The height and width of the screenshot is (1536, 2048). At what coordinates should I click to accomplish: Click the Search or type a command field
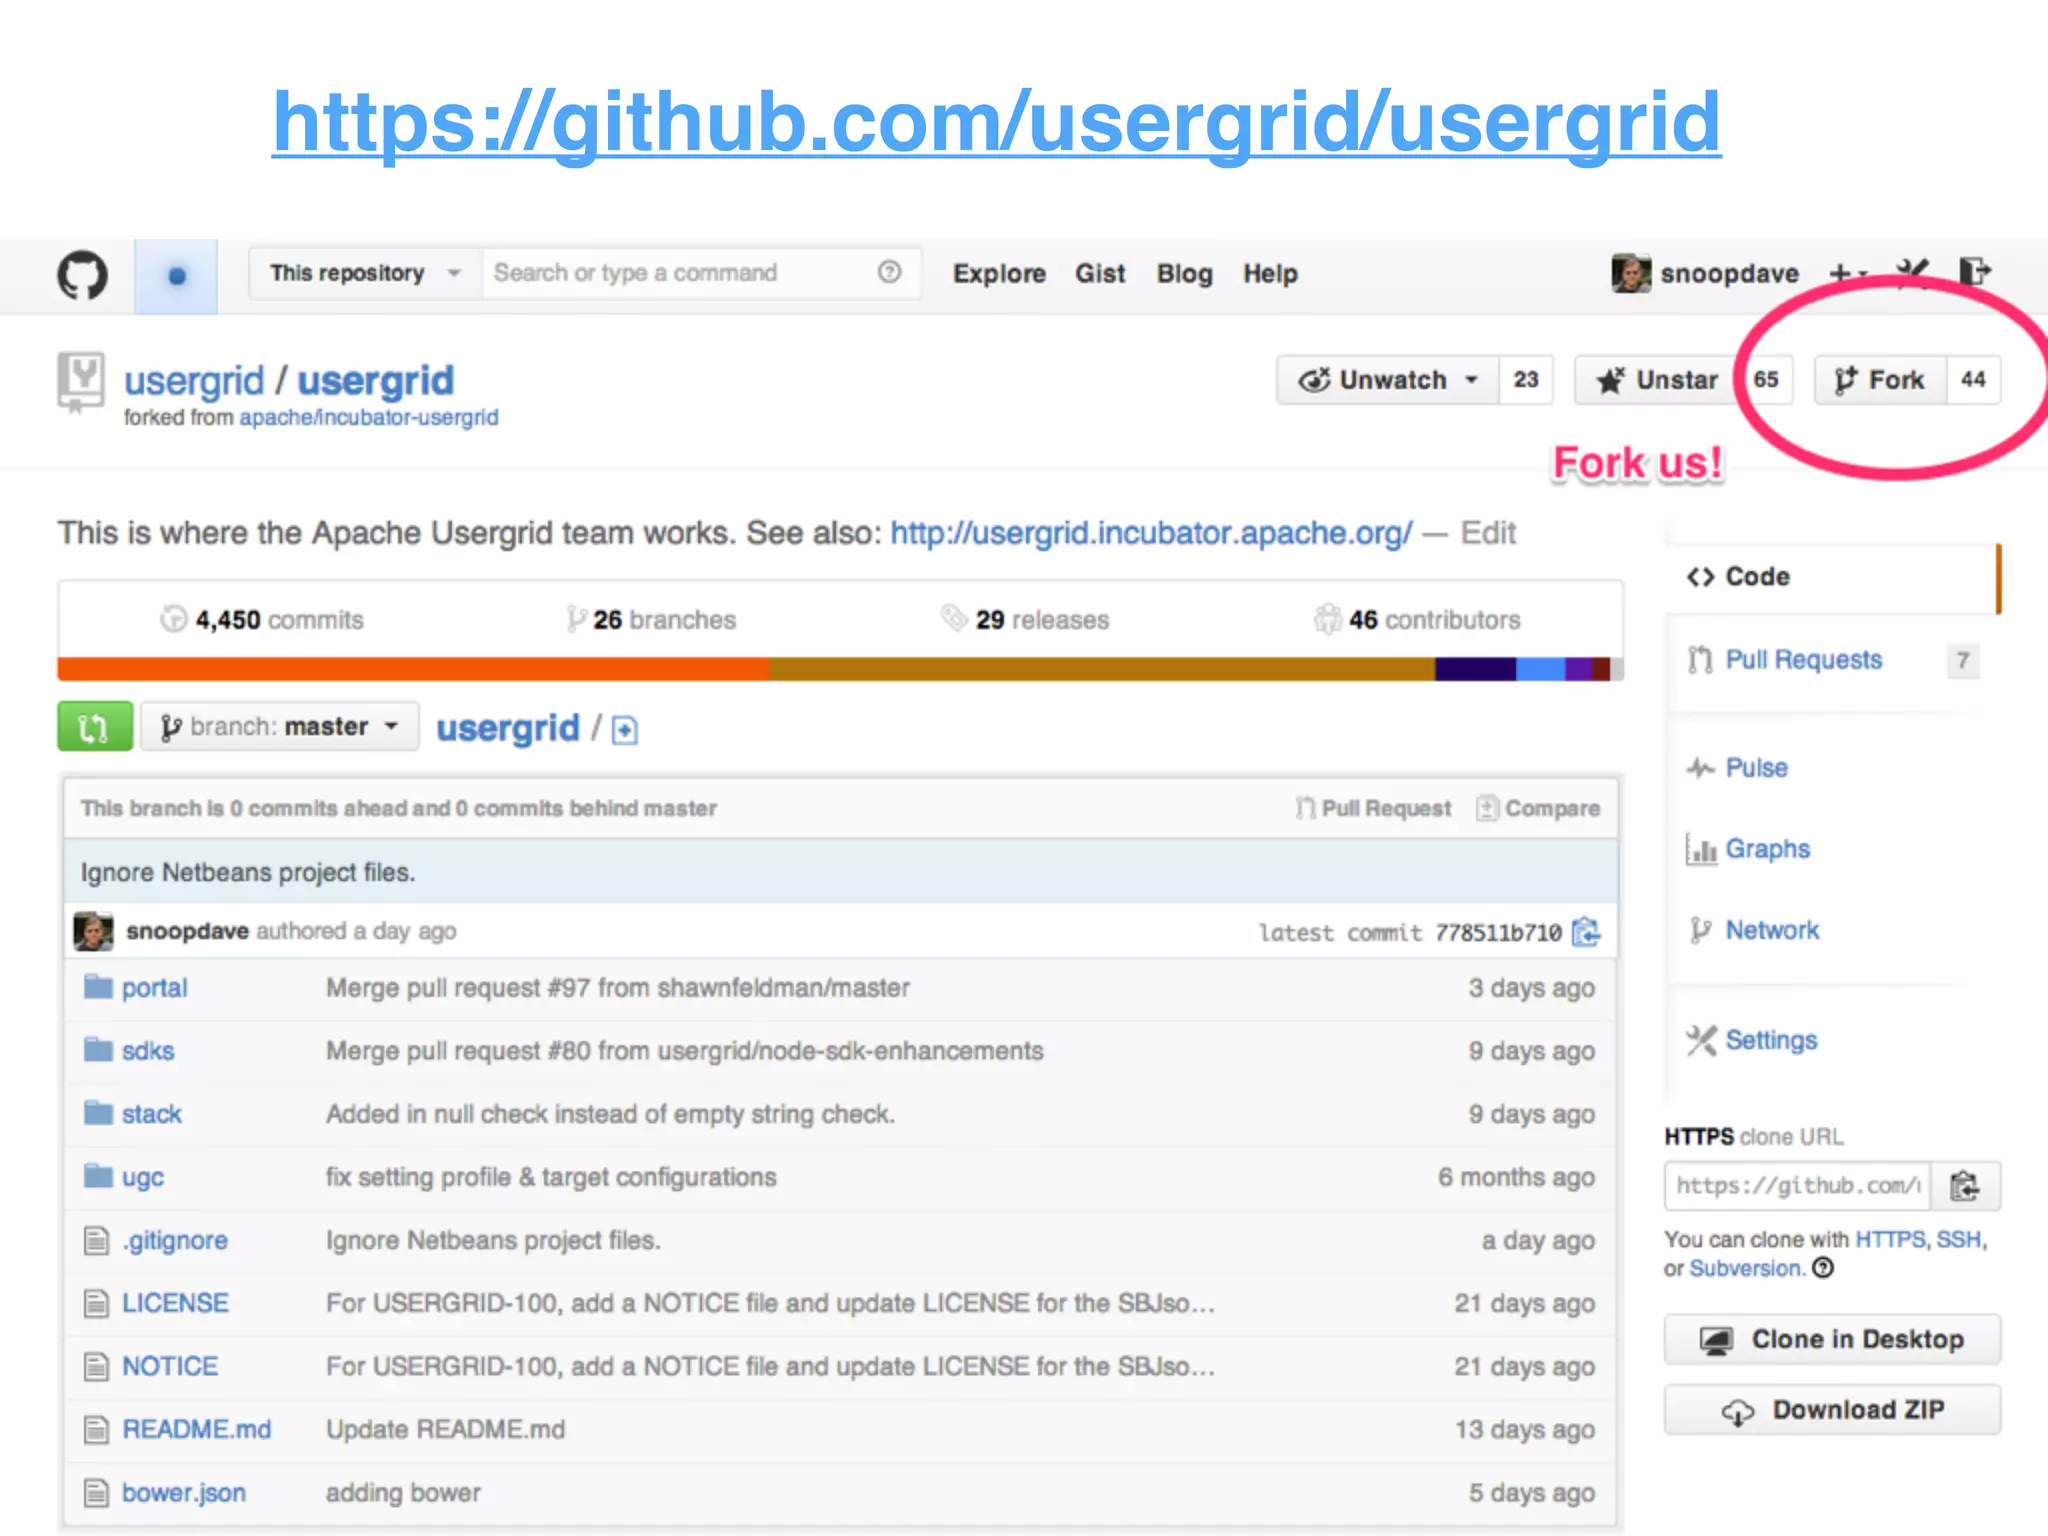coord(700,273)
